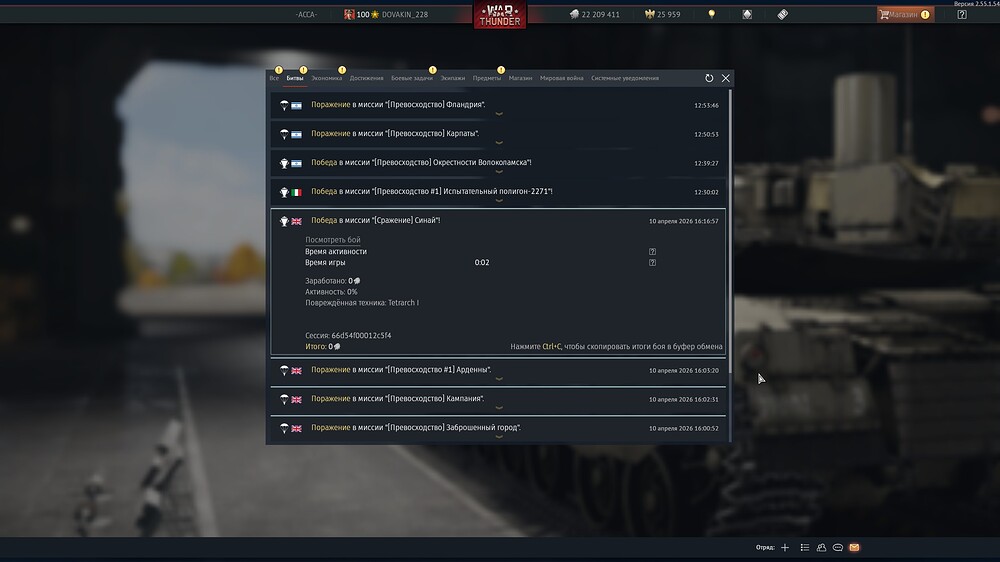
Task: Expand the Арденны defeat entry
Action: (x=498, y=370)
